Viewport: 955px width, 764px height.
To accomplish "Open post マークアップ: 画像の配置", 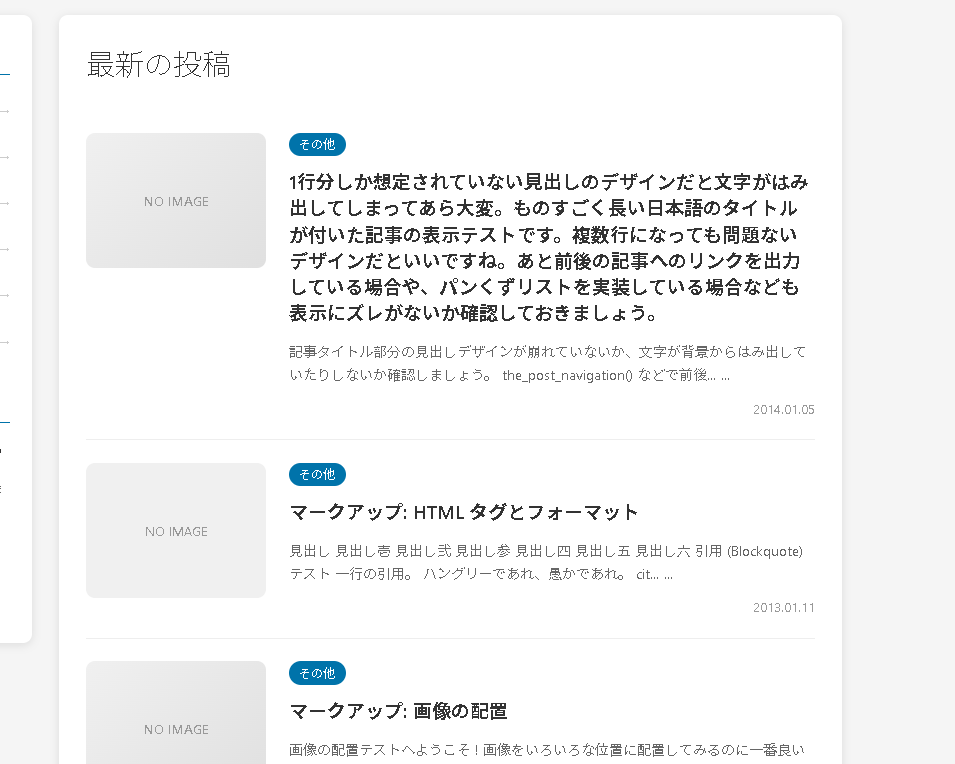I will tap(398, 711).
